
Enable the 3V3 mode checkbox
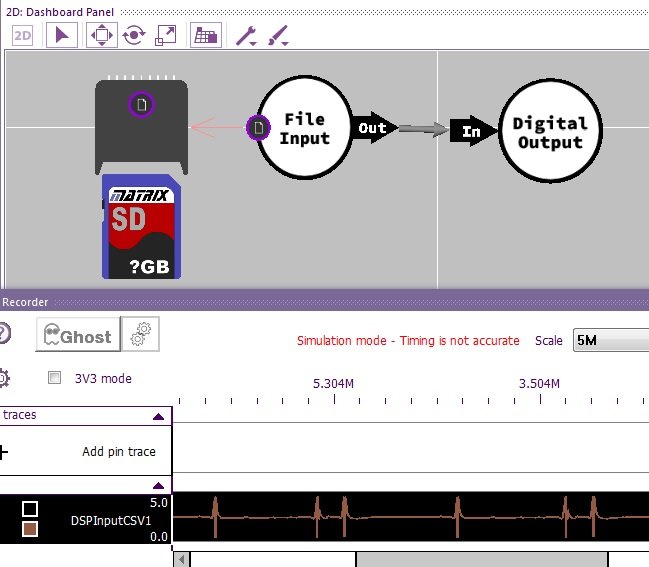point(55,379)
